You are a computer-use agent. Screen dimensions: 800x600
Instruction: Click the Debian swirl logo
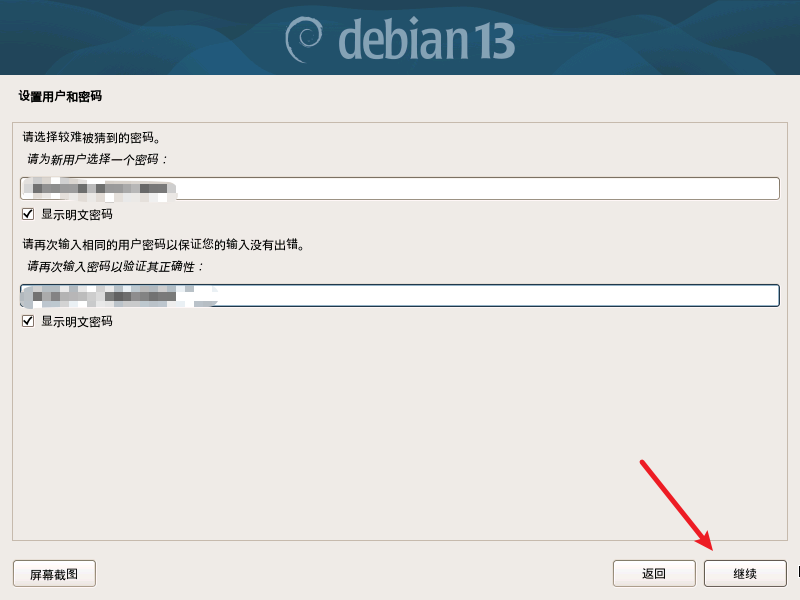coord(304,39)
